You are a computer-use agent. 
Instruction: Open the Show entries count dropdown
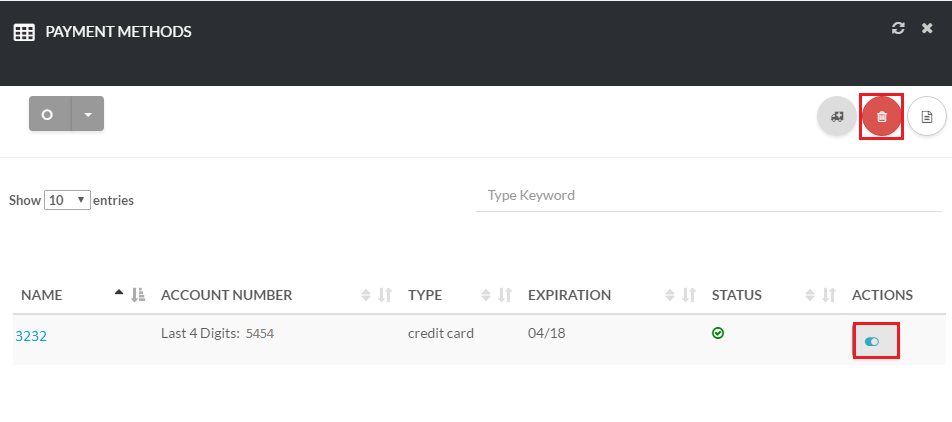tap(68, 200)
